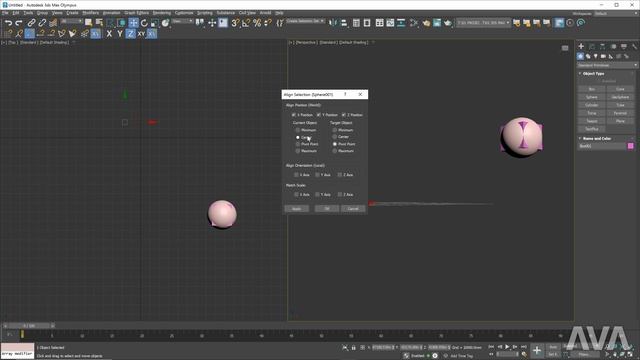Toggle Y Position checkbox
The width and height of the screenshot is (640, 360).
(x=319, y=115)
